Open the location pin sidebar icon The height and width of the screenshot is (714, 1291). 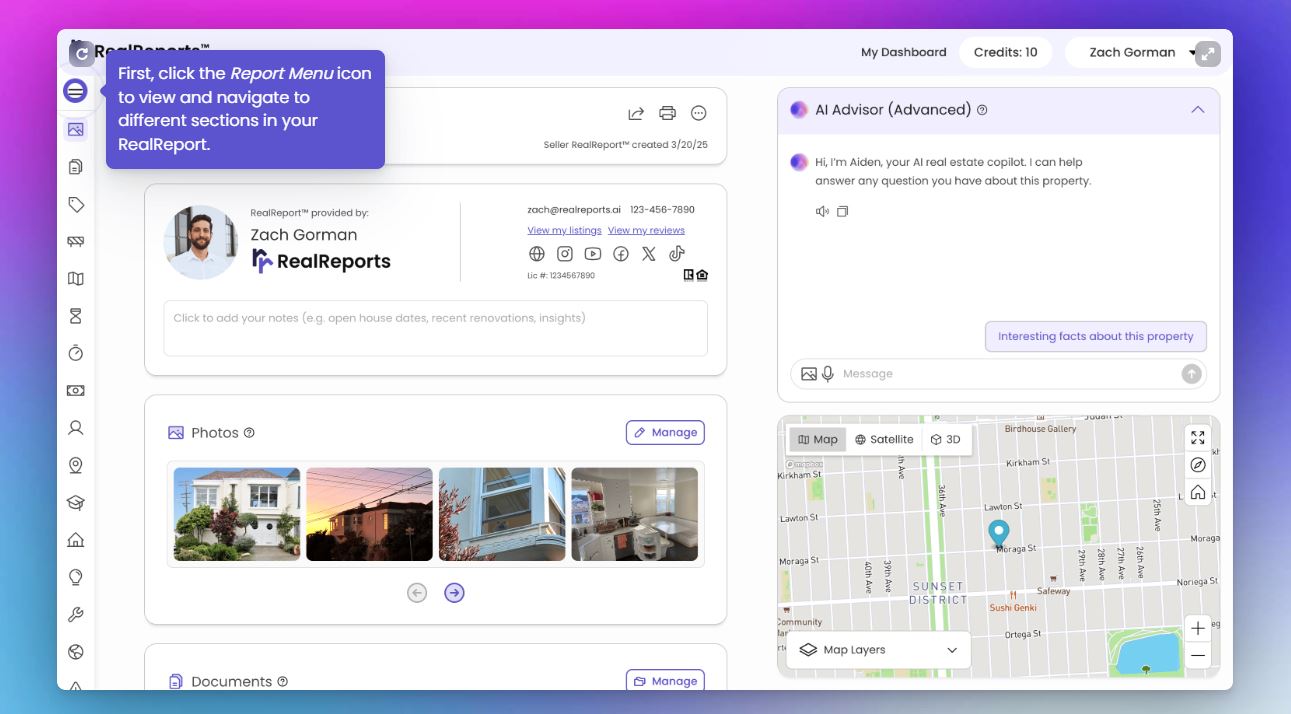click(75, 465)
